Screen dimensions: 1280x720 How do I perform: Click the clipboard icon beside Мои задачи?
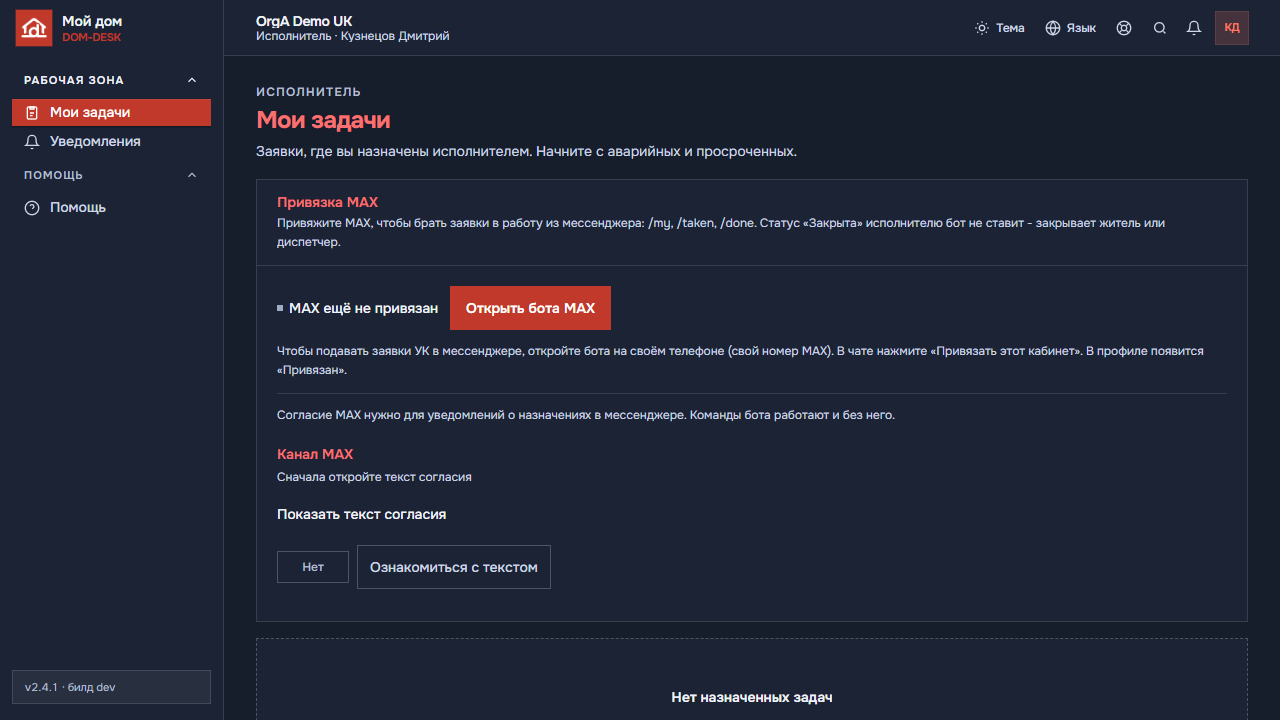pos(32,113)
